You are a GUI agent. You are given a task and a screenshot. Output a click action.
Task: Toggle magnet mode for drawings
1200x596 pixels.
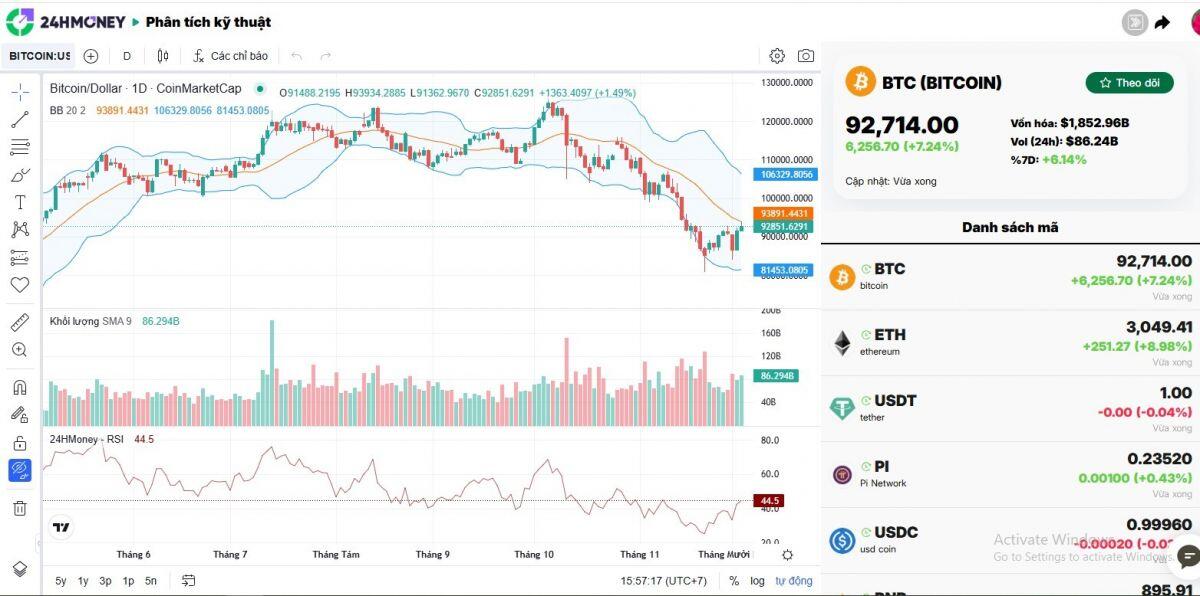point(19,387)
